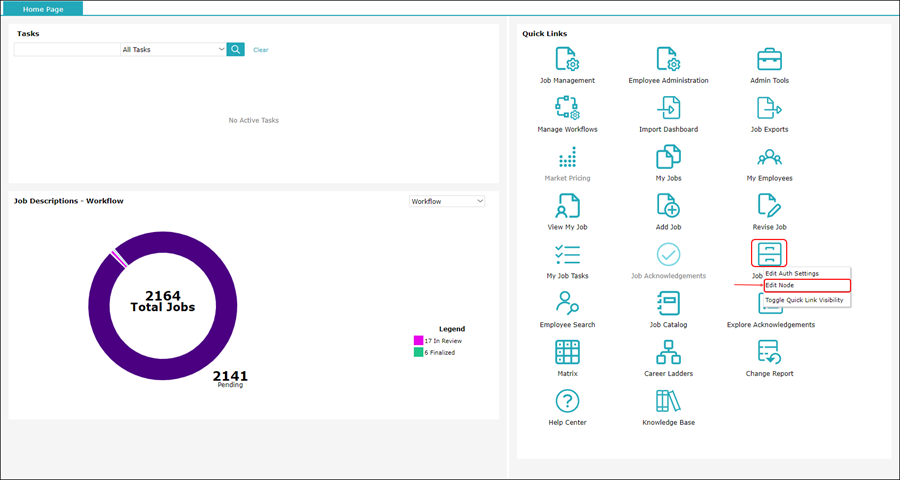The height and width of the screenshot is (481, 900).
Task: Open the Manage Workflows icon
Action: point(567,108)
